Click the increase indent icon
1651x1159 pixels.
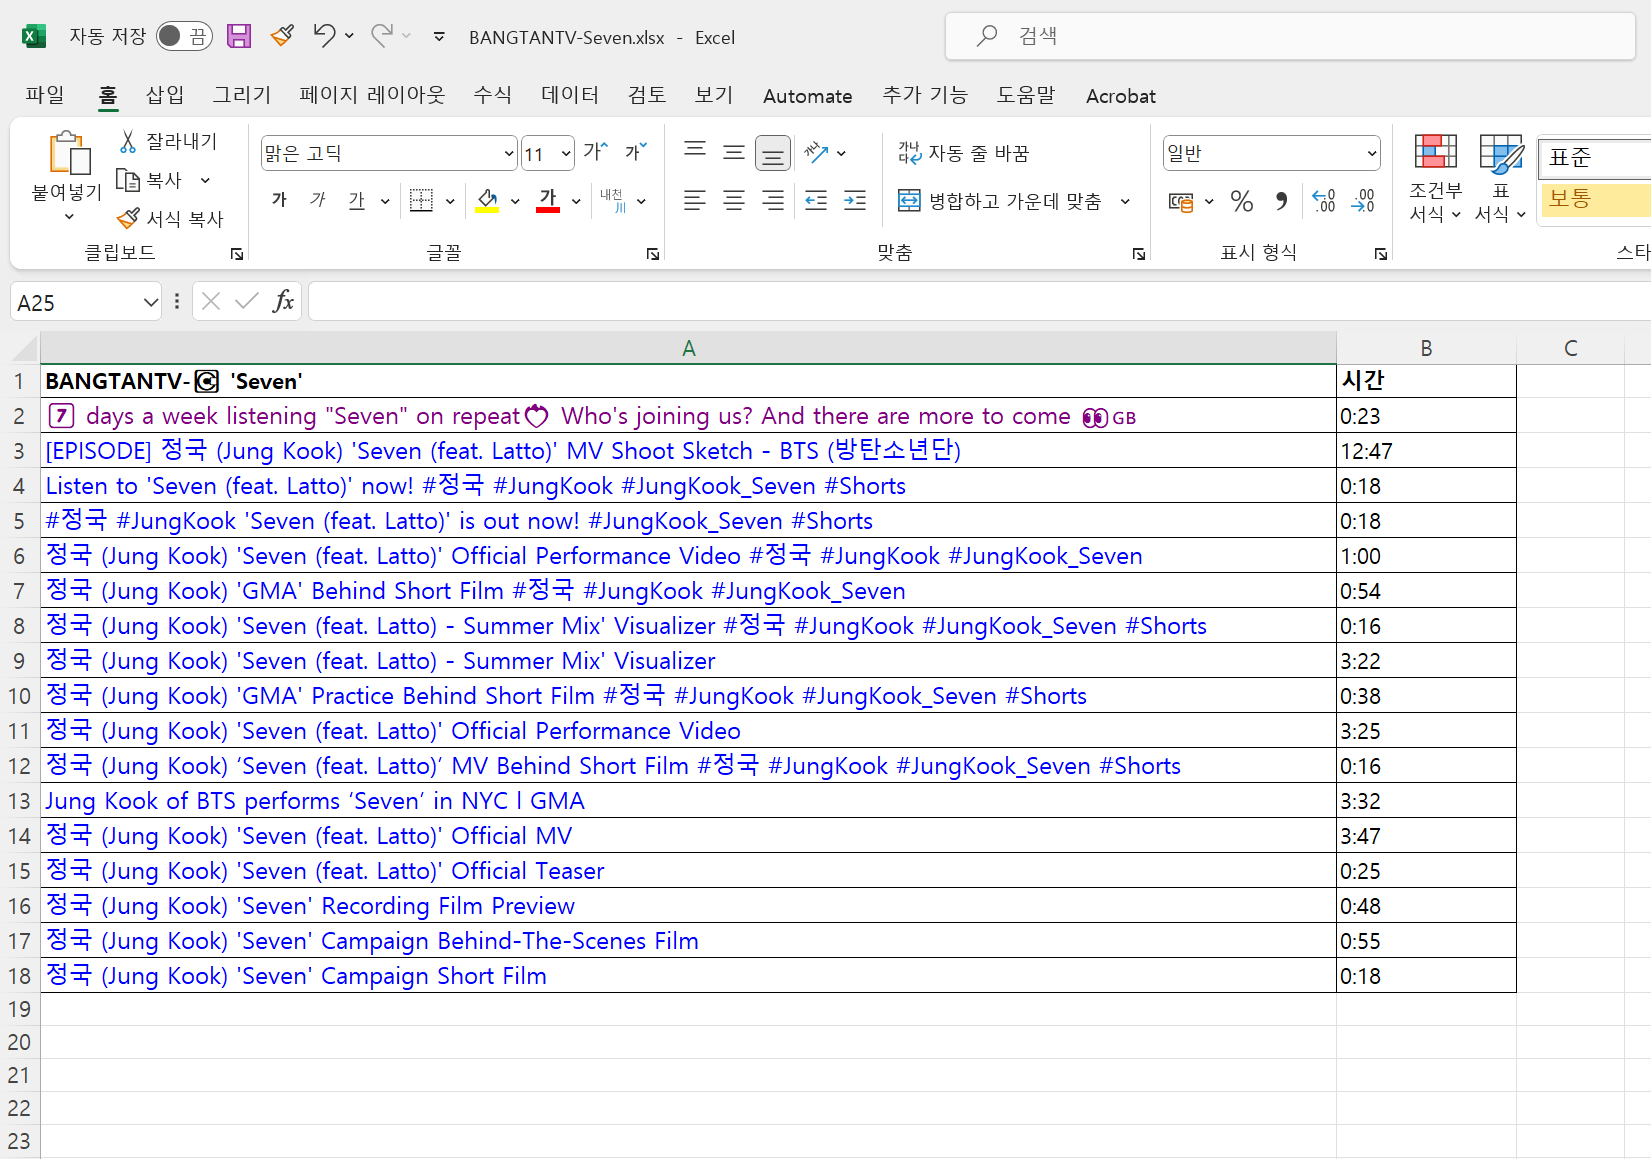click(855, 201)
